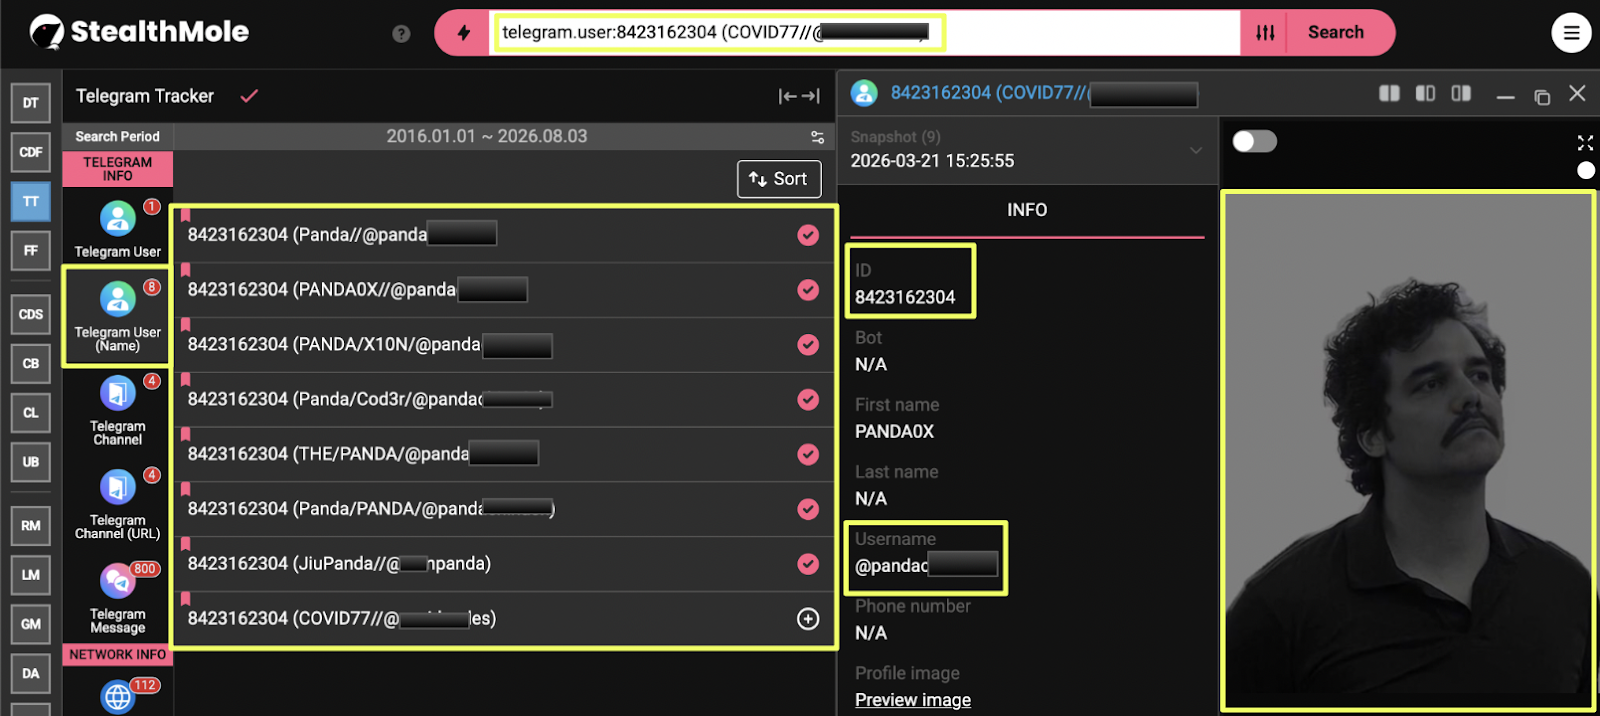Open the profile photo thumbnail
Image resolution: width=1600 pixels, height=716 pixels.
tap(1409, 451)
